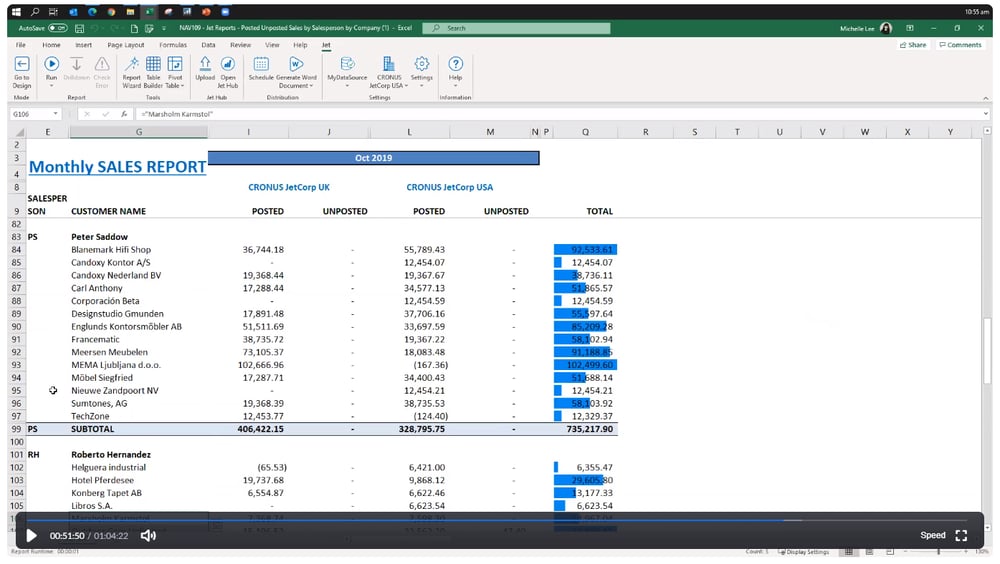Viewport: 1000px width, 564px height.
Task: Collapse the ribbon with the chevron
Action: point(986,98)
